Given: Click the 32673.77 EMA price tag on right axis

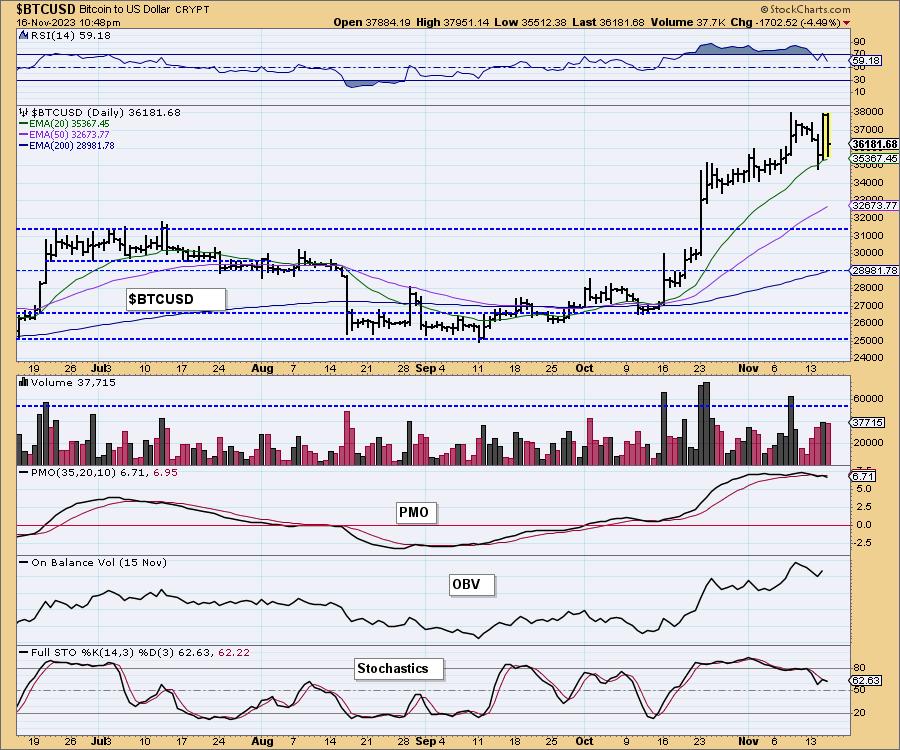Looking at the screenshot, I should (874, 205).
